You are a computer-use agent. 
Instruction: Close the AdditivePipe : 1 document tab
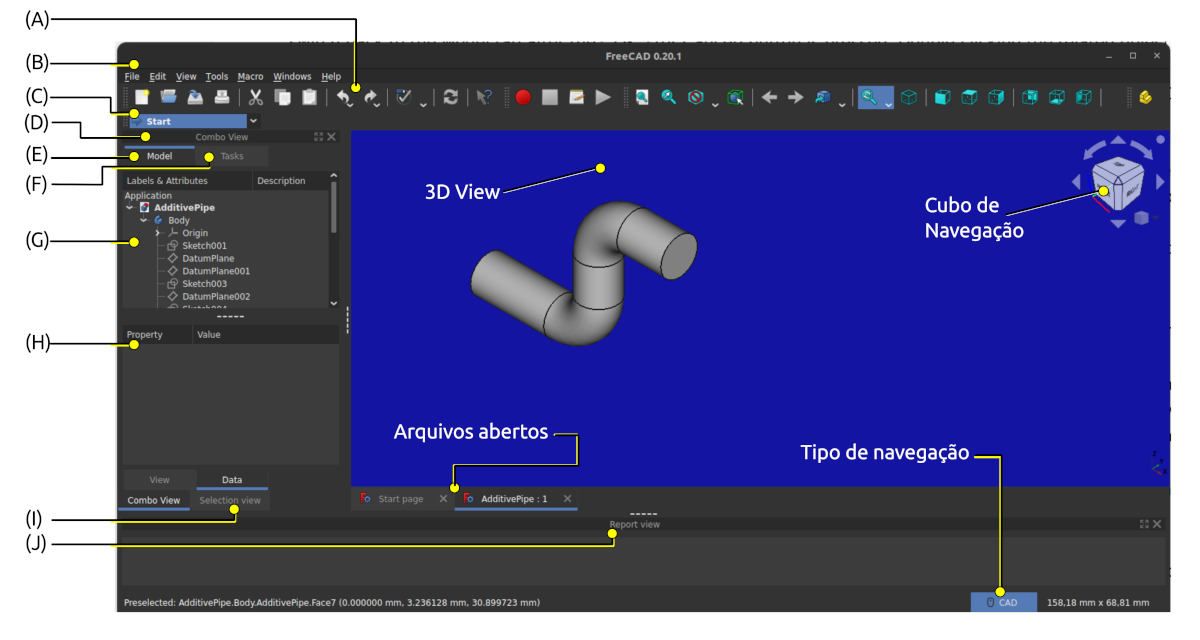point(567,498)
